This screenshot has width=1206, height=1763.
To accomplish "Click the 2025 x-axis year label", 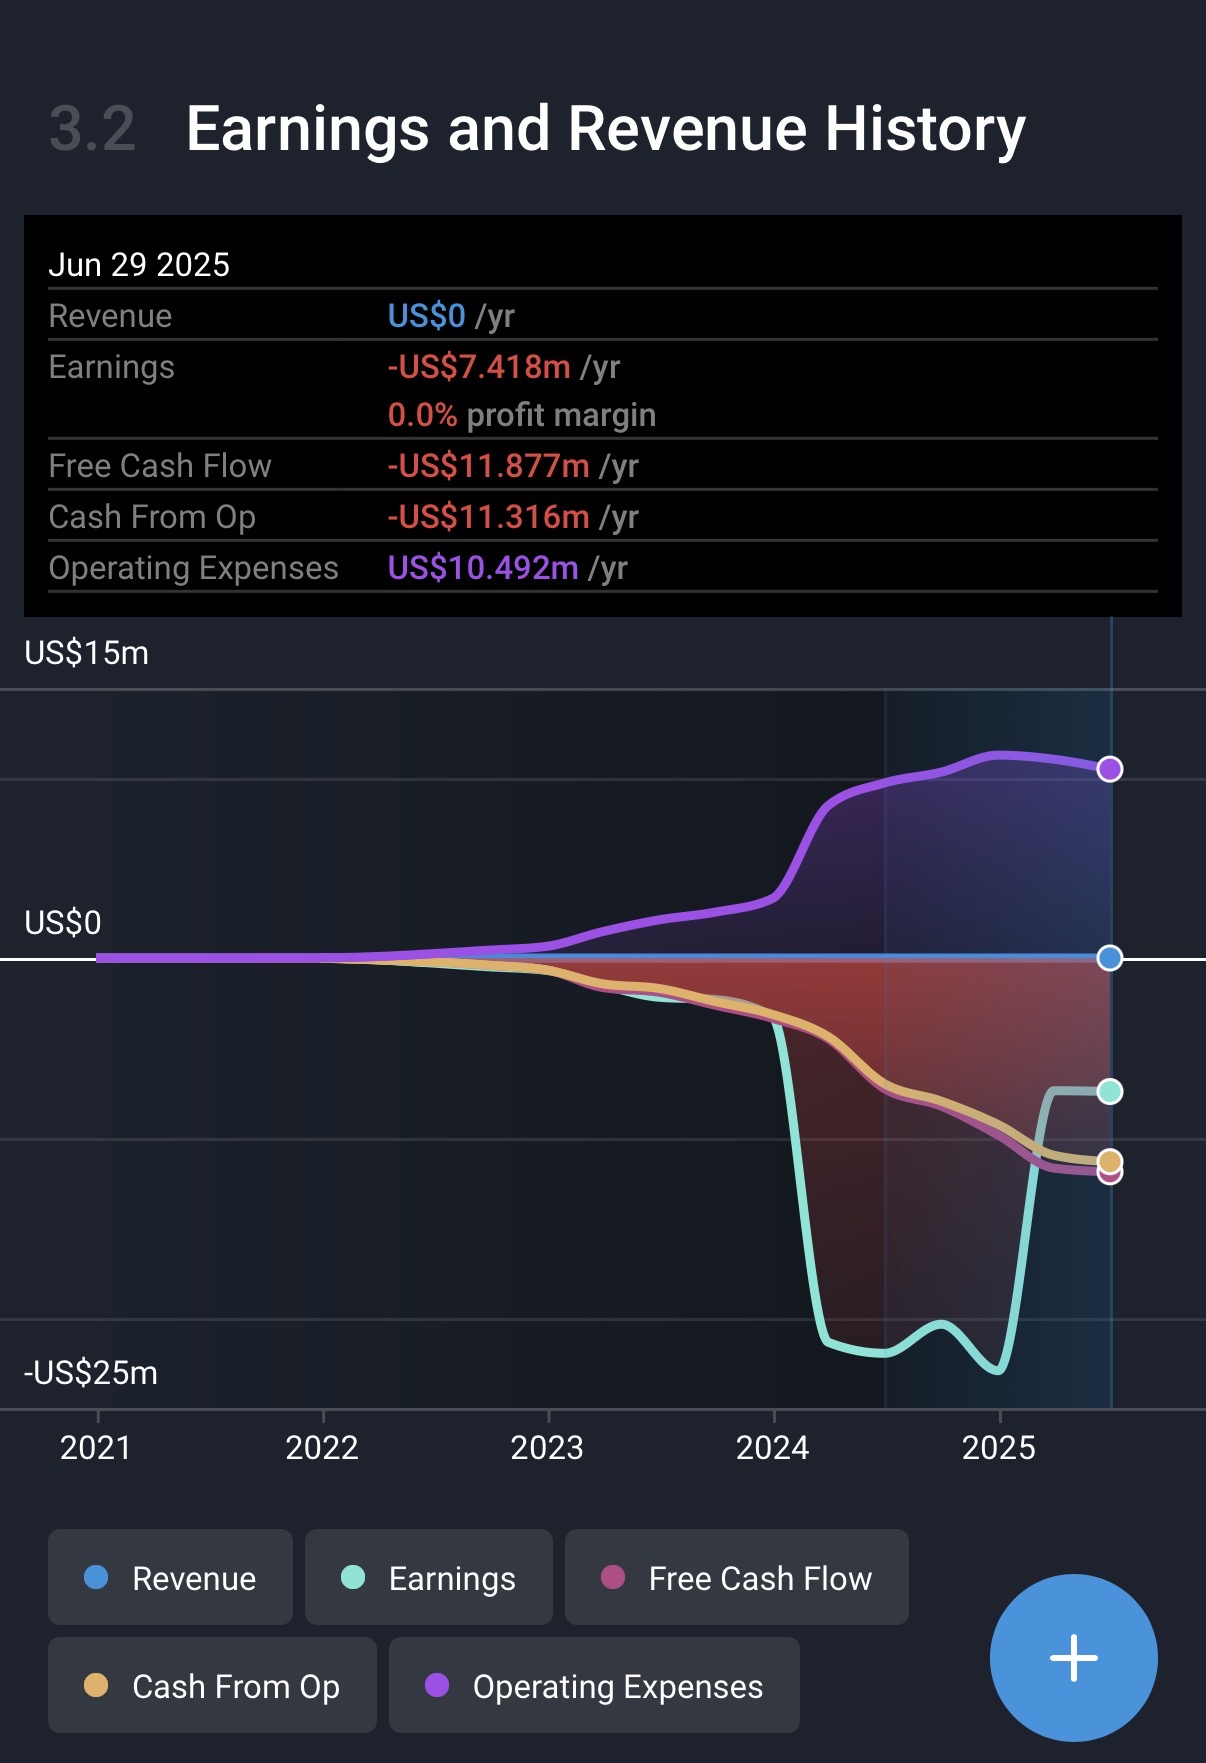I will 999,1447.
